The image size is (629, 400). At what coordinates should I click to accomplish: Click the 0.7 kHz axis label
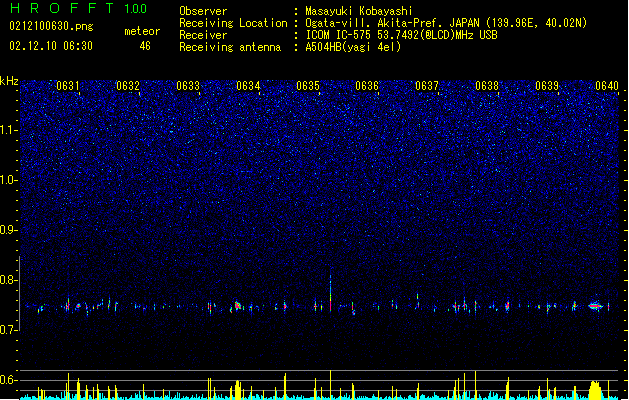9,330
